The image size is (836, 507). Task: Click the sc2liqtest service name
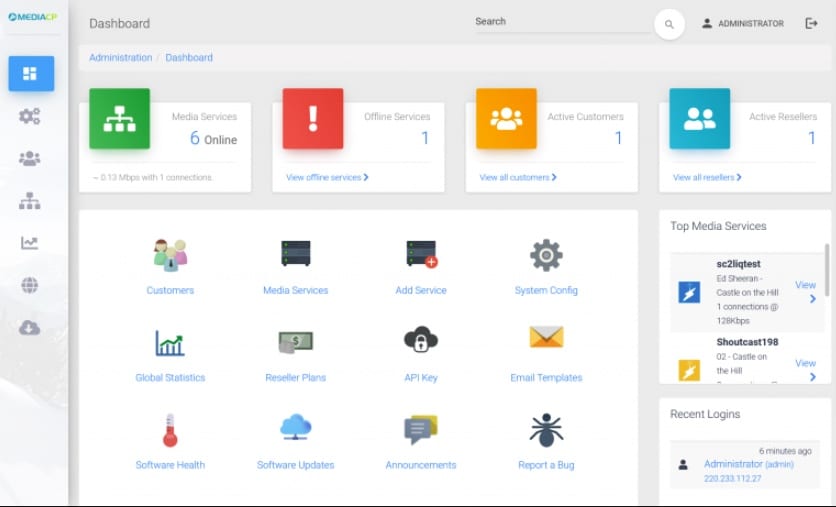coord(738,264)
